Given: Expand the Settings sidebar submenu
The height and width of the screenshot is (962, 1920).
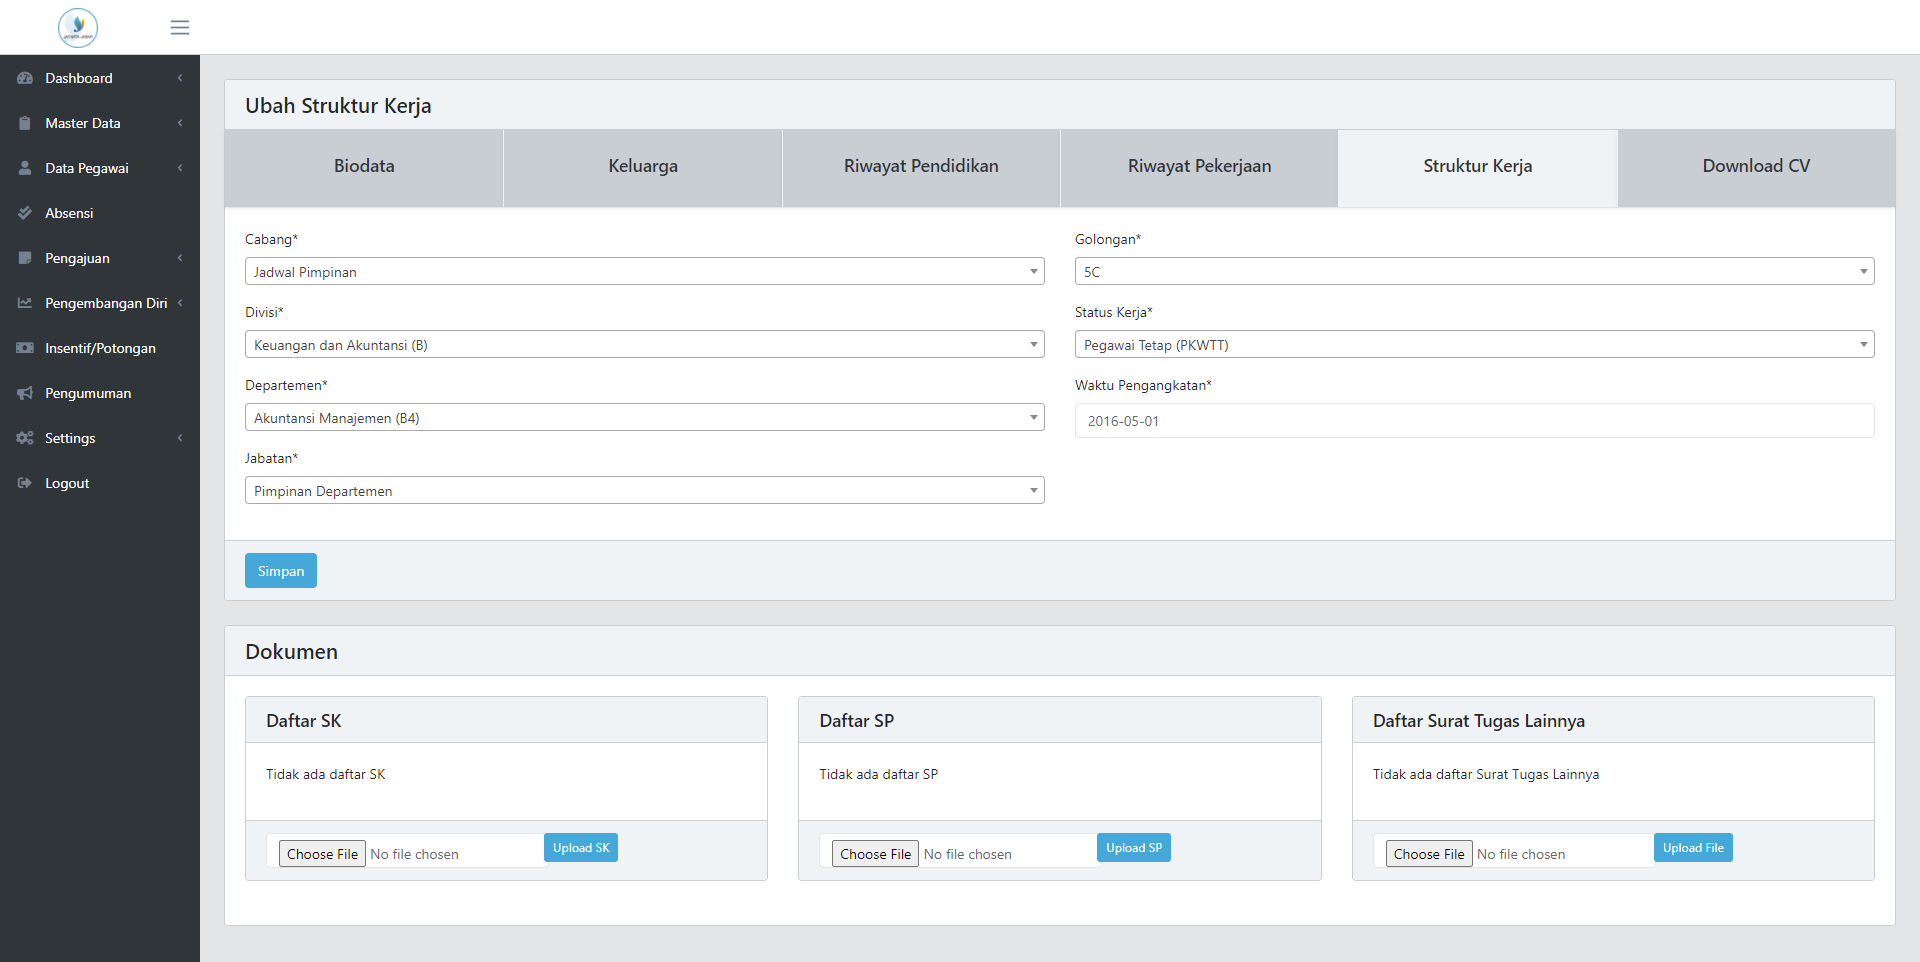Looking at the screenshot, I should coord(100,438).
